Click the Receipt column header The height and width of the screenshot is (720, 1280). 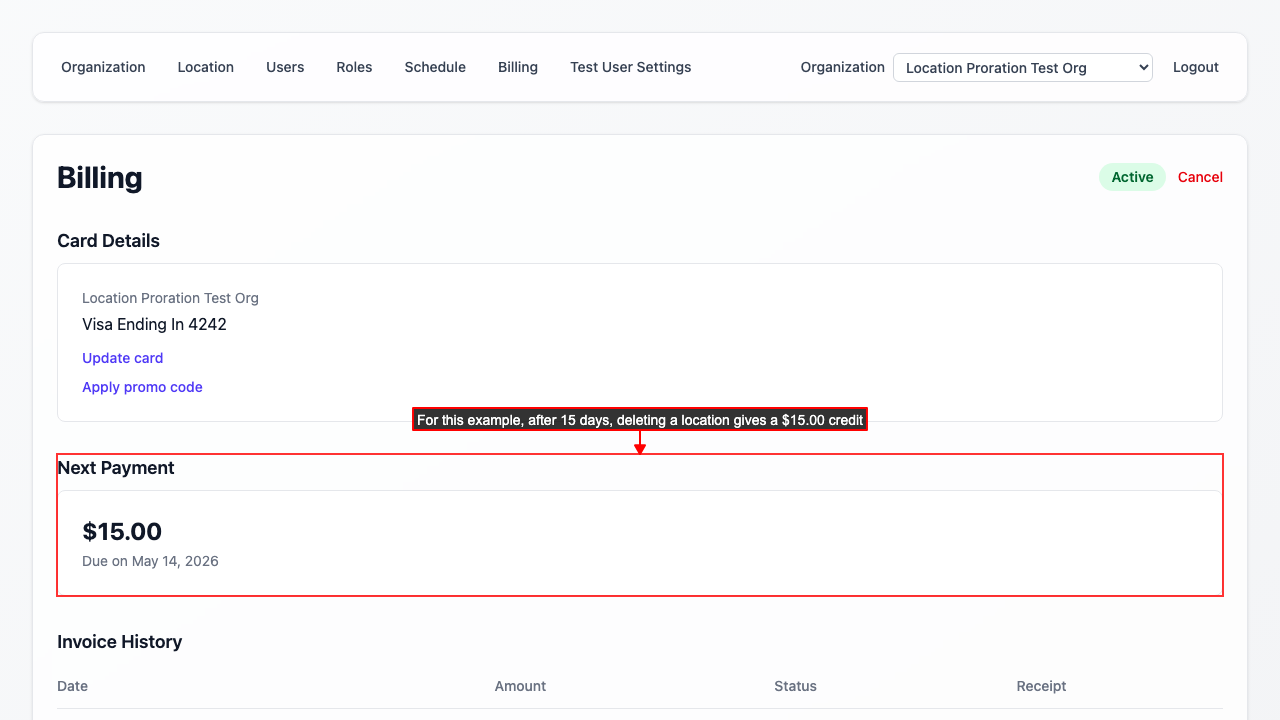pos(1041,686)
